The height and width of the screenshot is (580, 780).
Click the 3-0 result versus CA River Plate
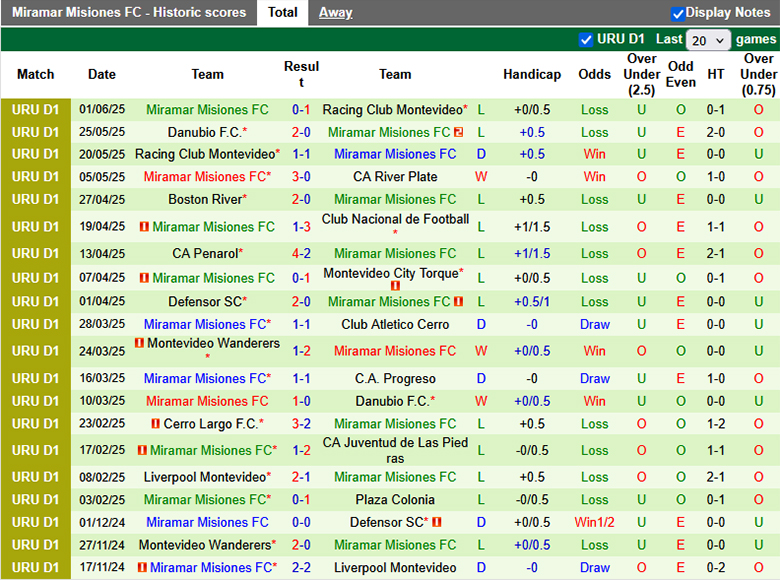pos(301,177)
